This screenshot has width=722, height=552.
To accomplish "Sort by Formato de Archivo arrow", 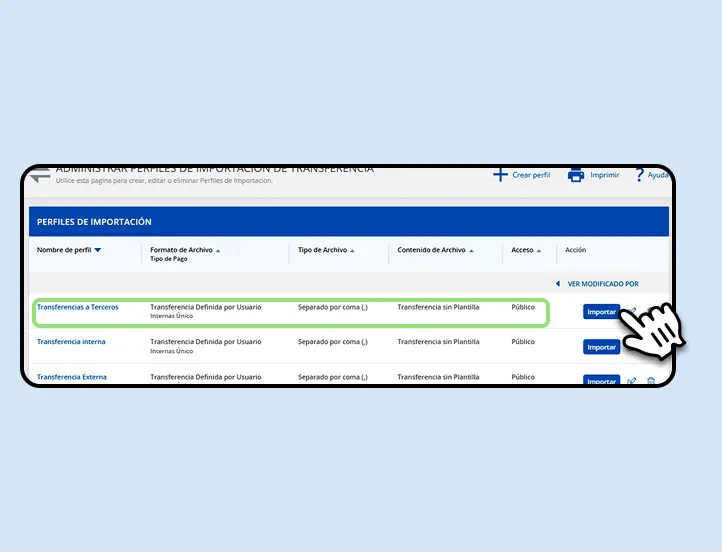I will 218,251.
